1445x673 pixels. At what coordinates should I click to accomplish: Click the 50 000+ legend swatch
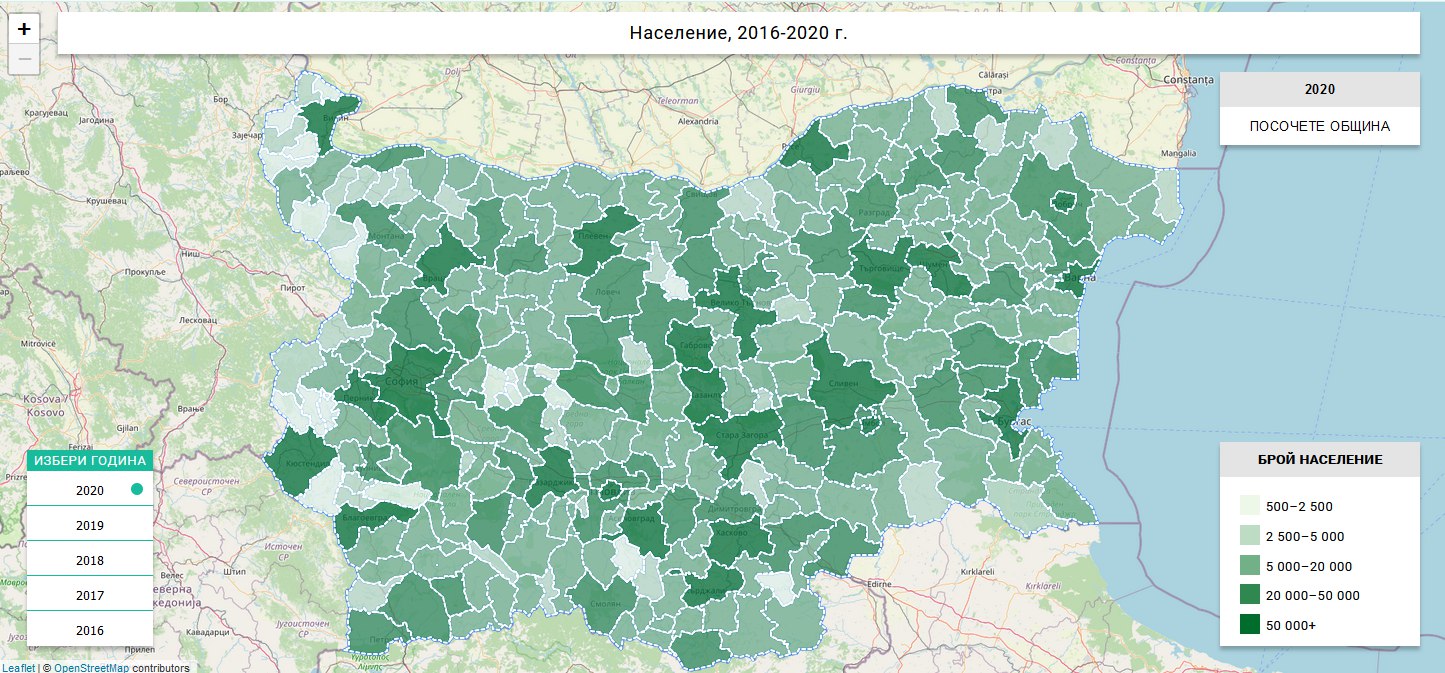(1250, 625)
